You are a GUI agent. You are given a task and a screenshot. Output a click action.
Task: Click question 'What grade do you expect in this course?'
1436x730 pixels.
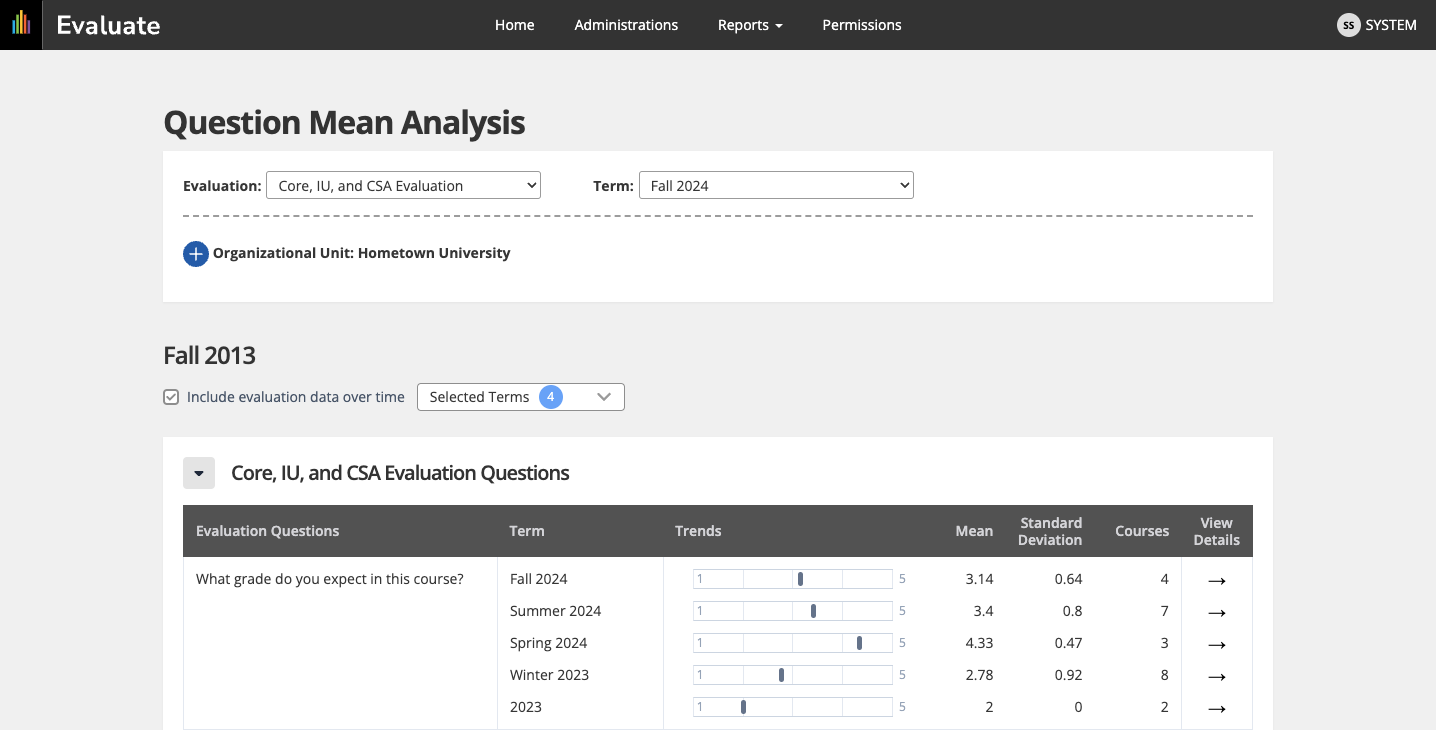330,579
